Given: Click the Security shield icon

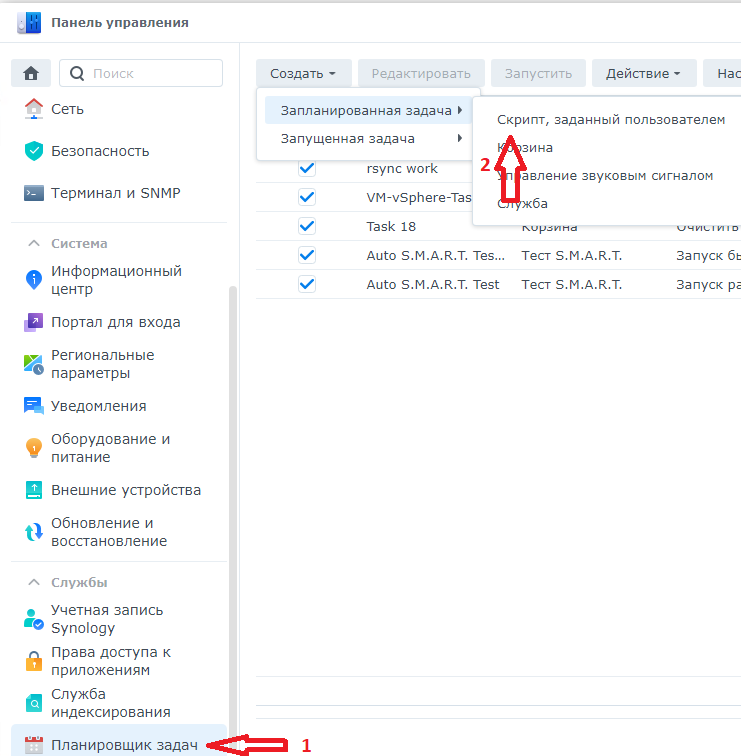Looking at the screenshot, I should tap(34, 151).
